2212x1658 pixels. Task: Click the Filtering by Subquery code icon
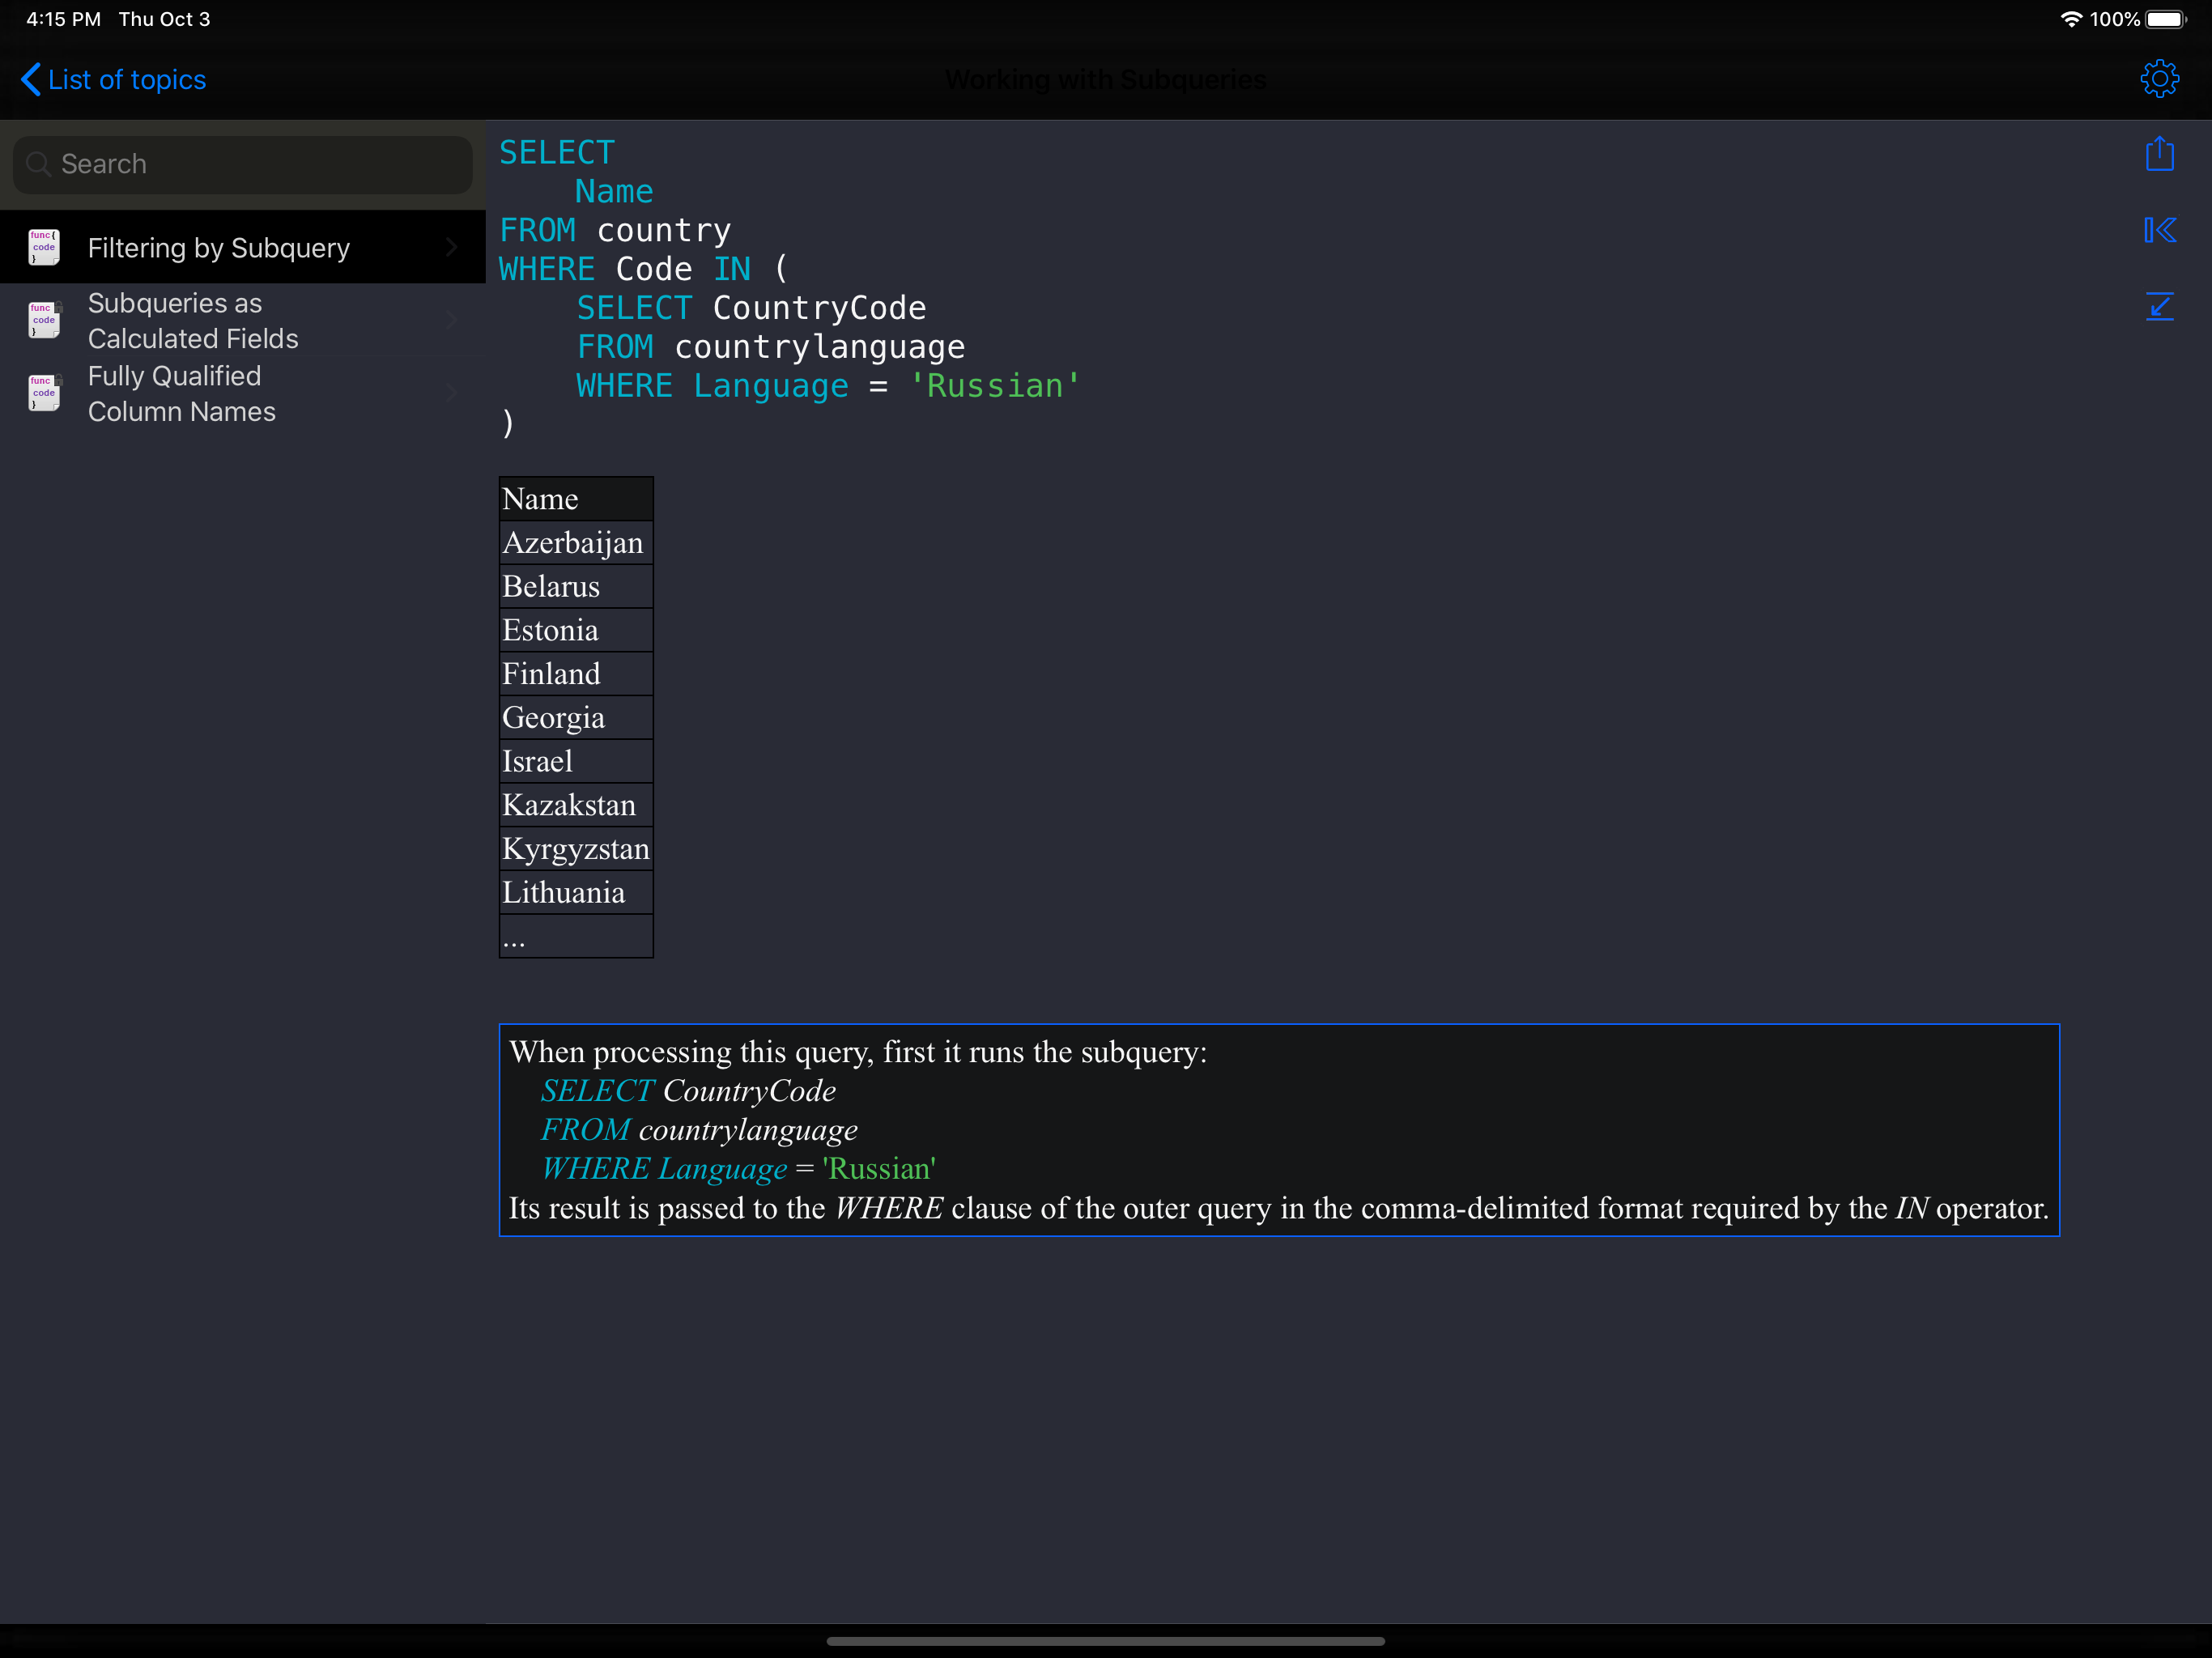pyautogui.click(x=44, y=247)
